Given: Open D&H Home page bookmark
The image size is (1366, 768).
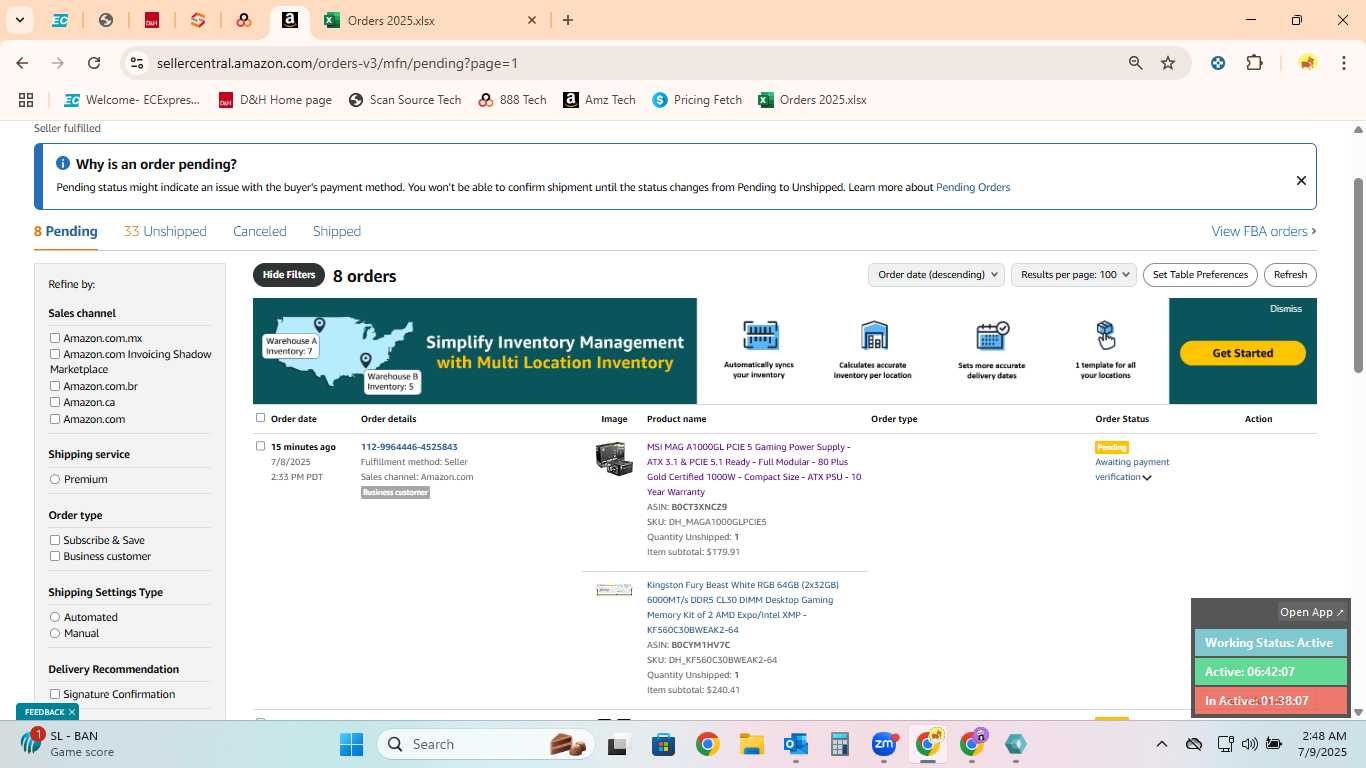Looking at the screenshot, I should pos(275,100).
